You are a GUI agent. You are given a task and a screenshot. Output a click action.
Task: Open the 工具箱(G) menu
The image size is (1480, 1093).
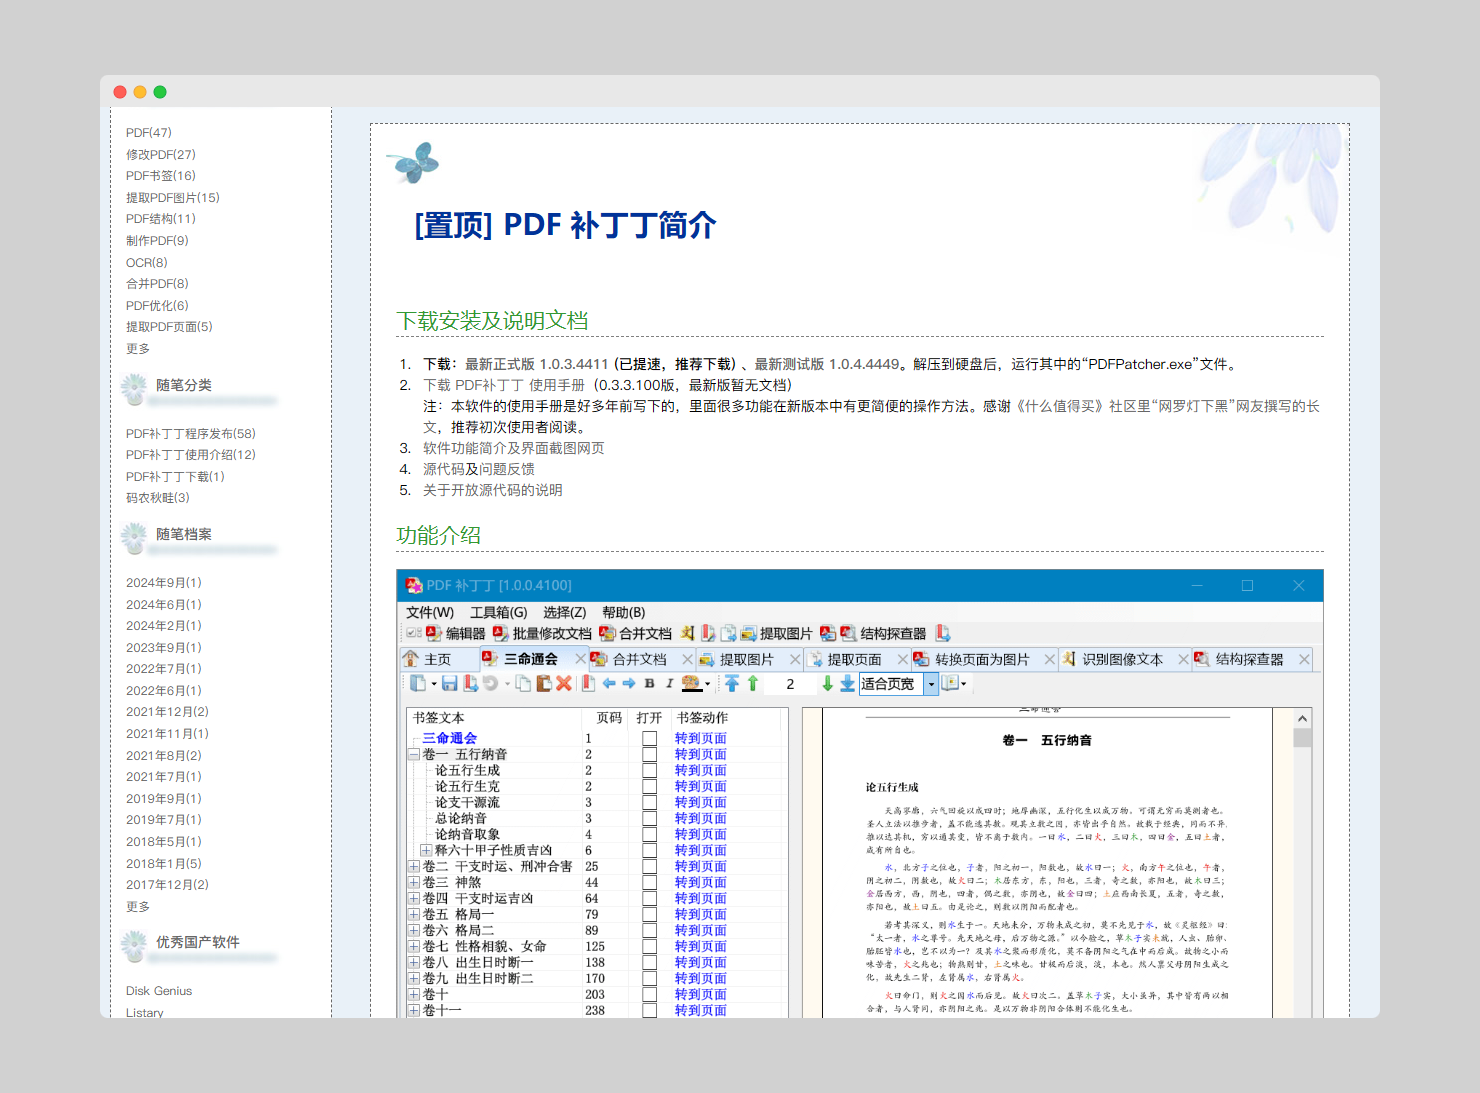click(498, 612)
